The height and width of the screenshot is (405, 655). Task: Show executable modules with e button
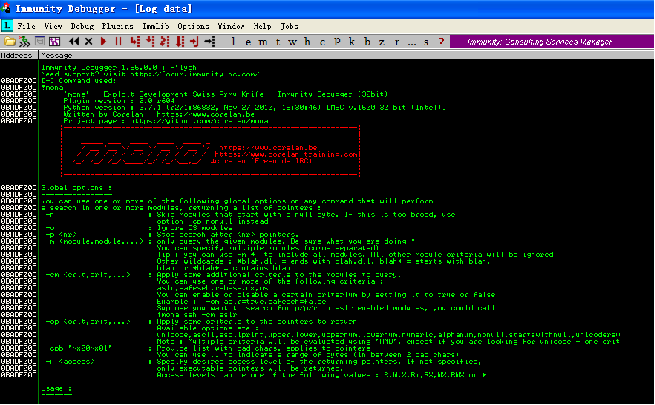coord(248,41)
